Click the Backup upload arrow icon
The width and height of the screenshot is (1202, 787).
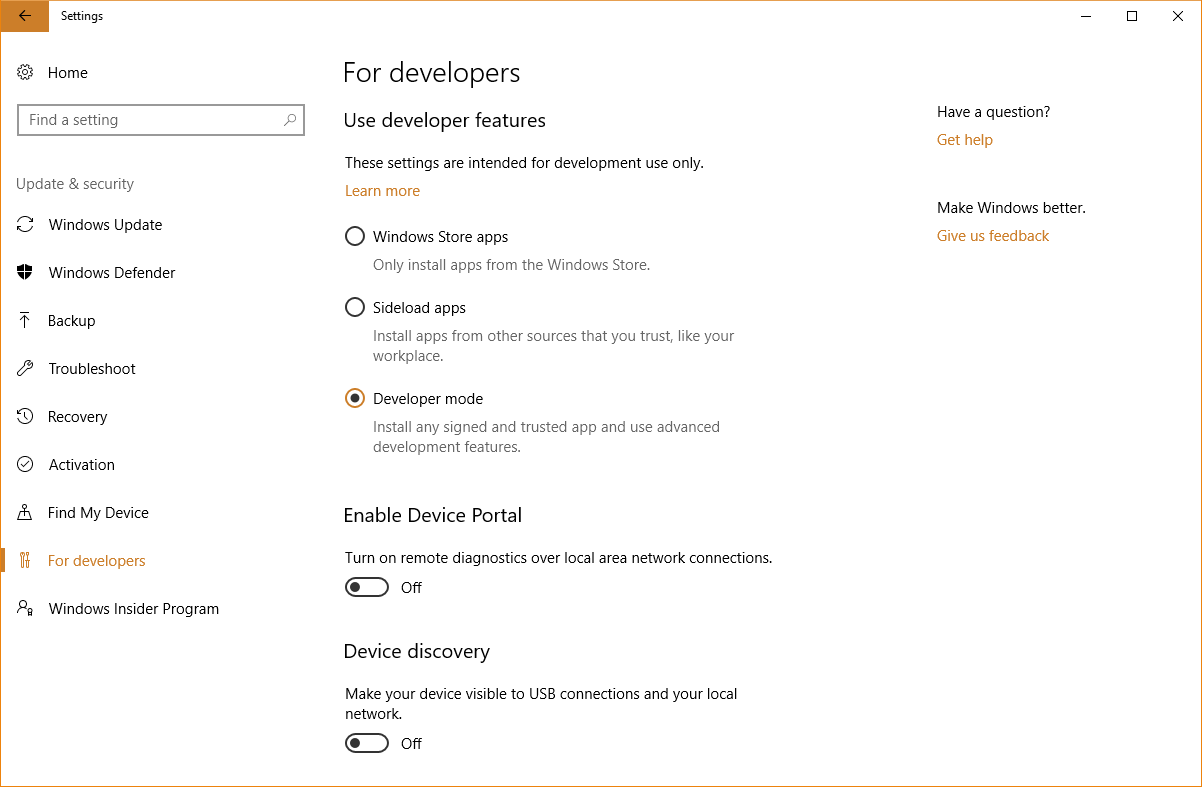coord(26,321)
